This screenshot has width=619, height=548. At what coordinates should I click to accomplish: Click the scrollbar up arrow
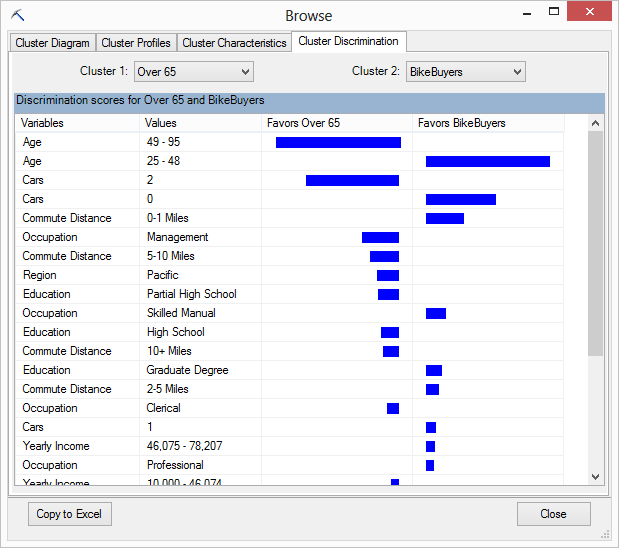point(595,123)
